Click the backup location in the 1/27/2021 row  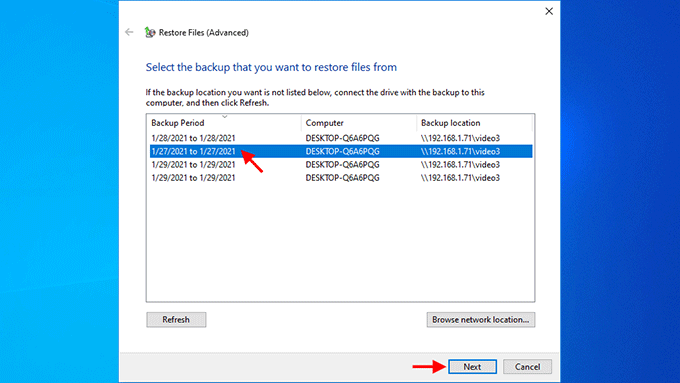[460, 151]
